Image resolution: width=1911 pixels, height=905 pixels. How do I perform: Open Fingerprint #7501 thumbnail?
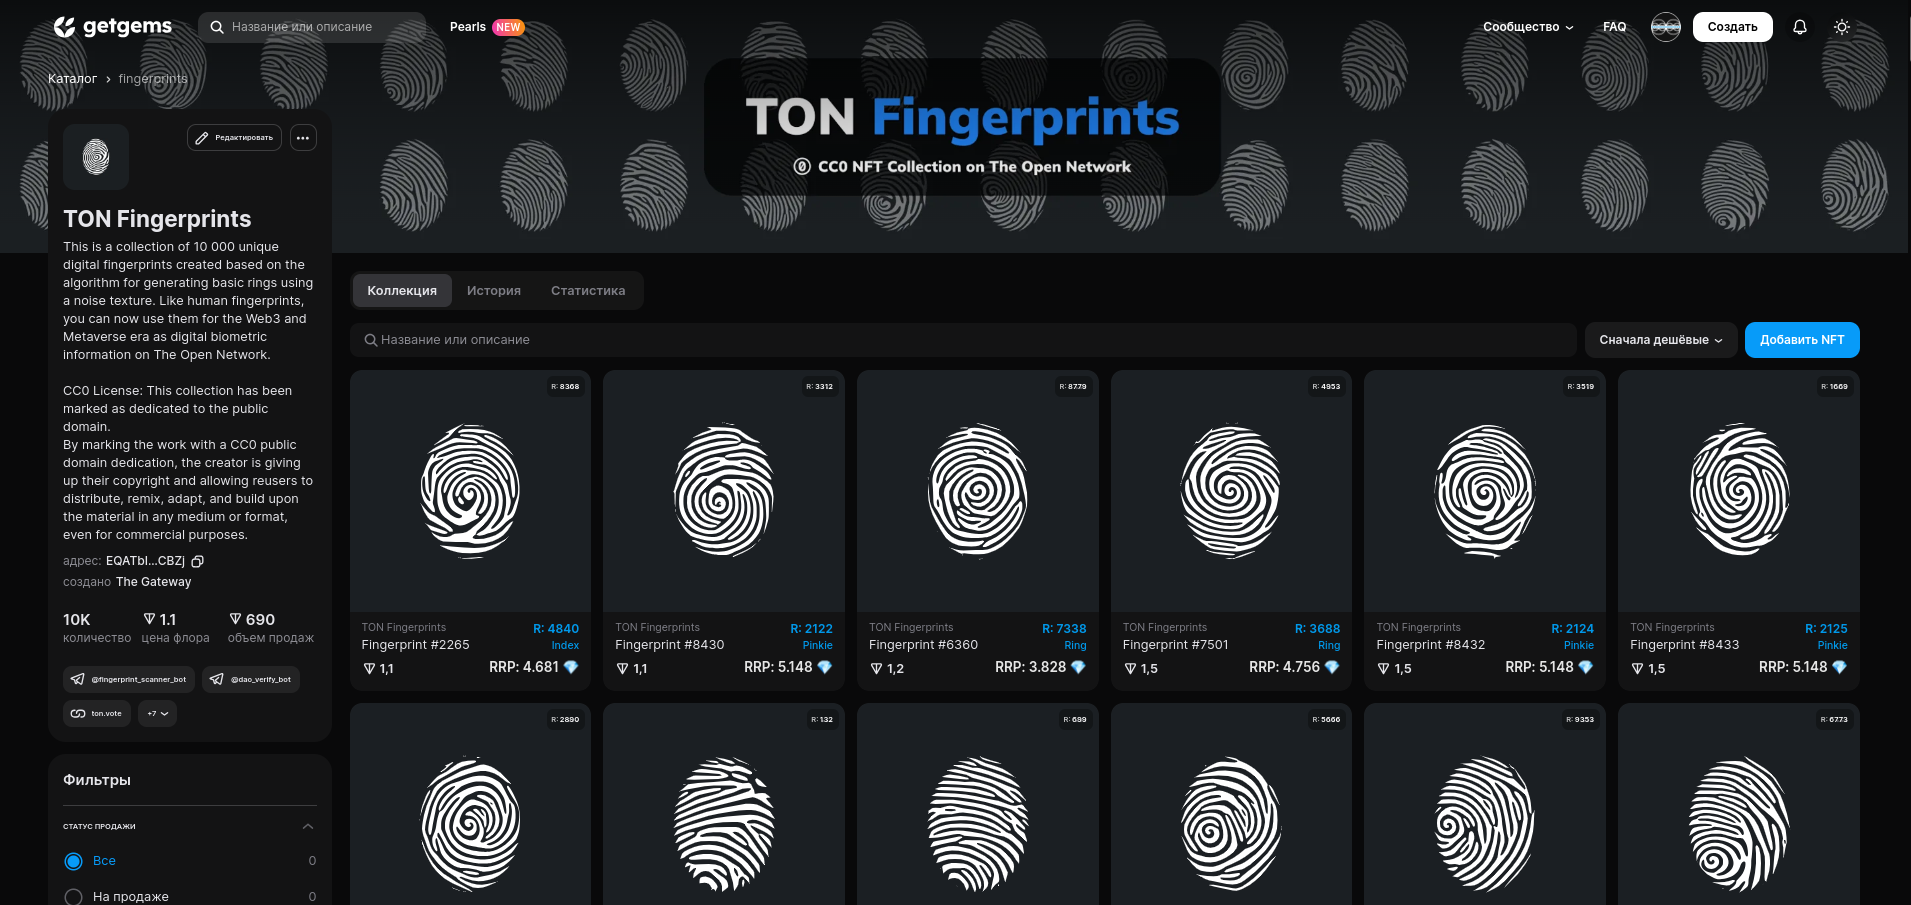(x=1231, y=491)
